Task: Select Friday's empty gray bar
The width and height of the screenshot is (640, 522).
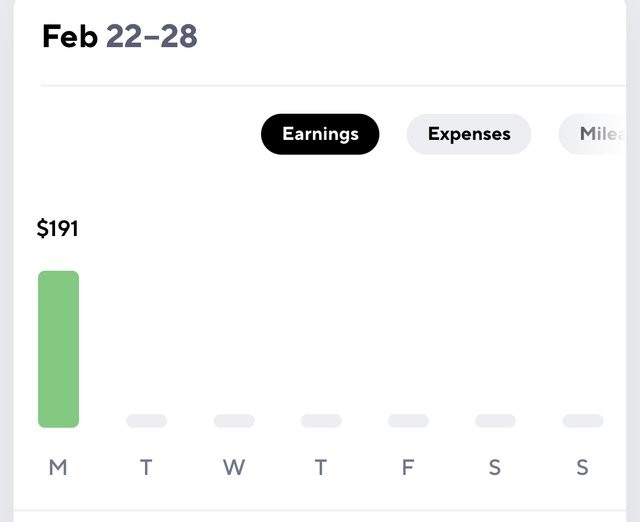Action: click(408, 421)
